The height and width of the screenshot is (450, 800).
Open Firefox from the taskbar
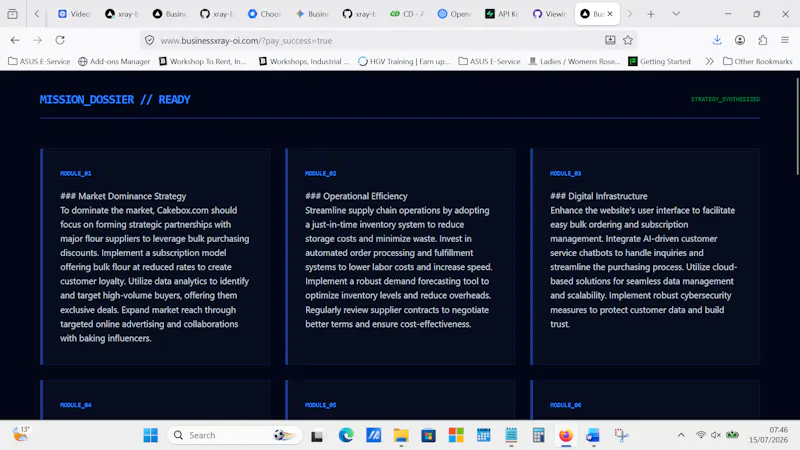click(x=565, y=435)
